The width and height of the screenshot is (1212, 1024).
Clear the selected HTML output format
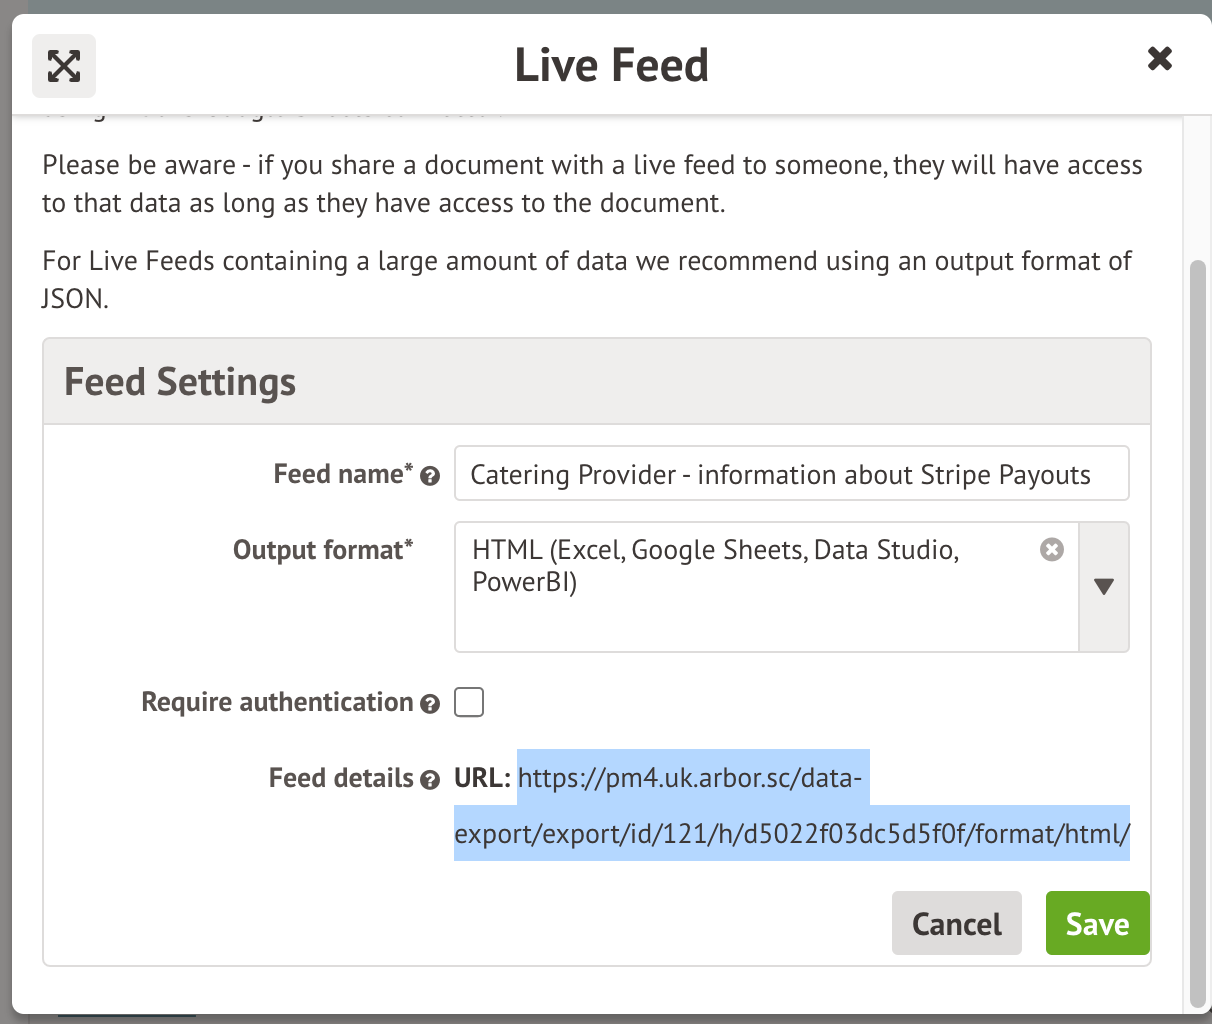coord(1051,550)
